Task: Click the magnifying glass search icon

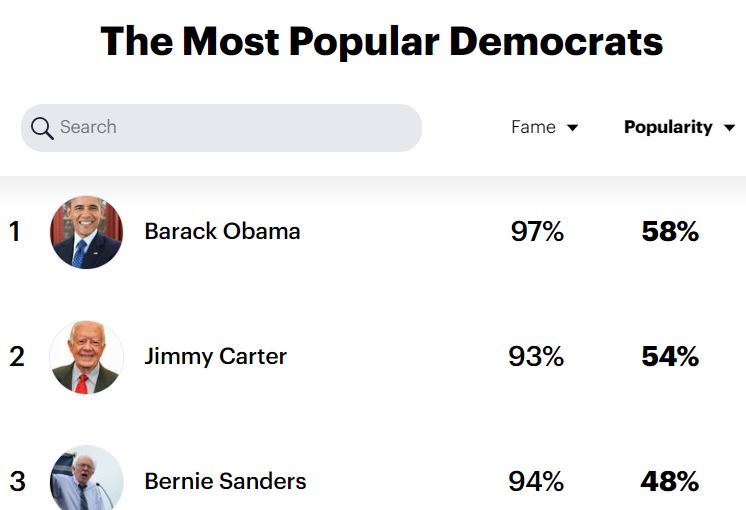Action: click(42, 128)
